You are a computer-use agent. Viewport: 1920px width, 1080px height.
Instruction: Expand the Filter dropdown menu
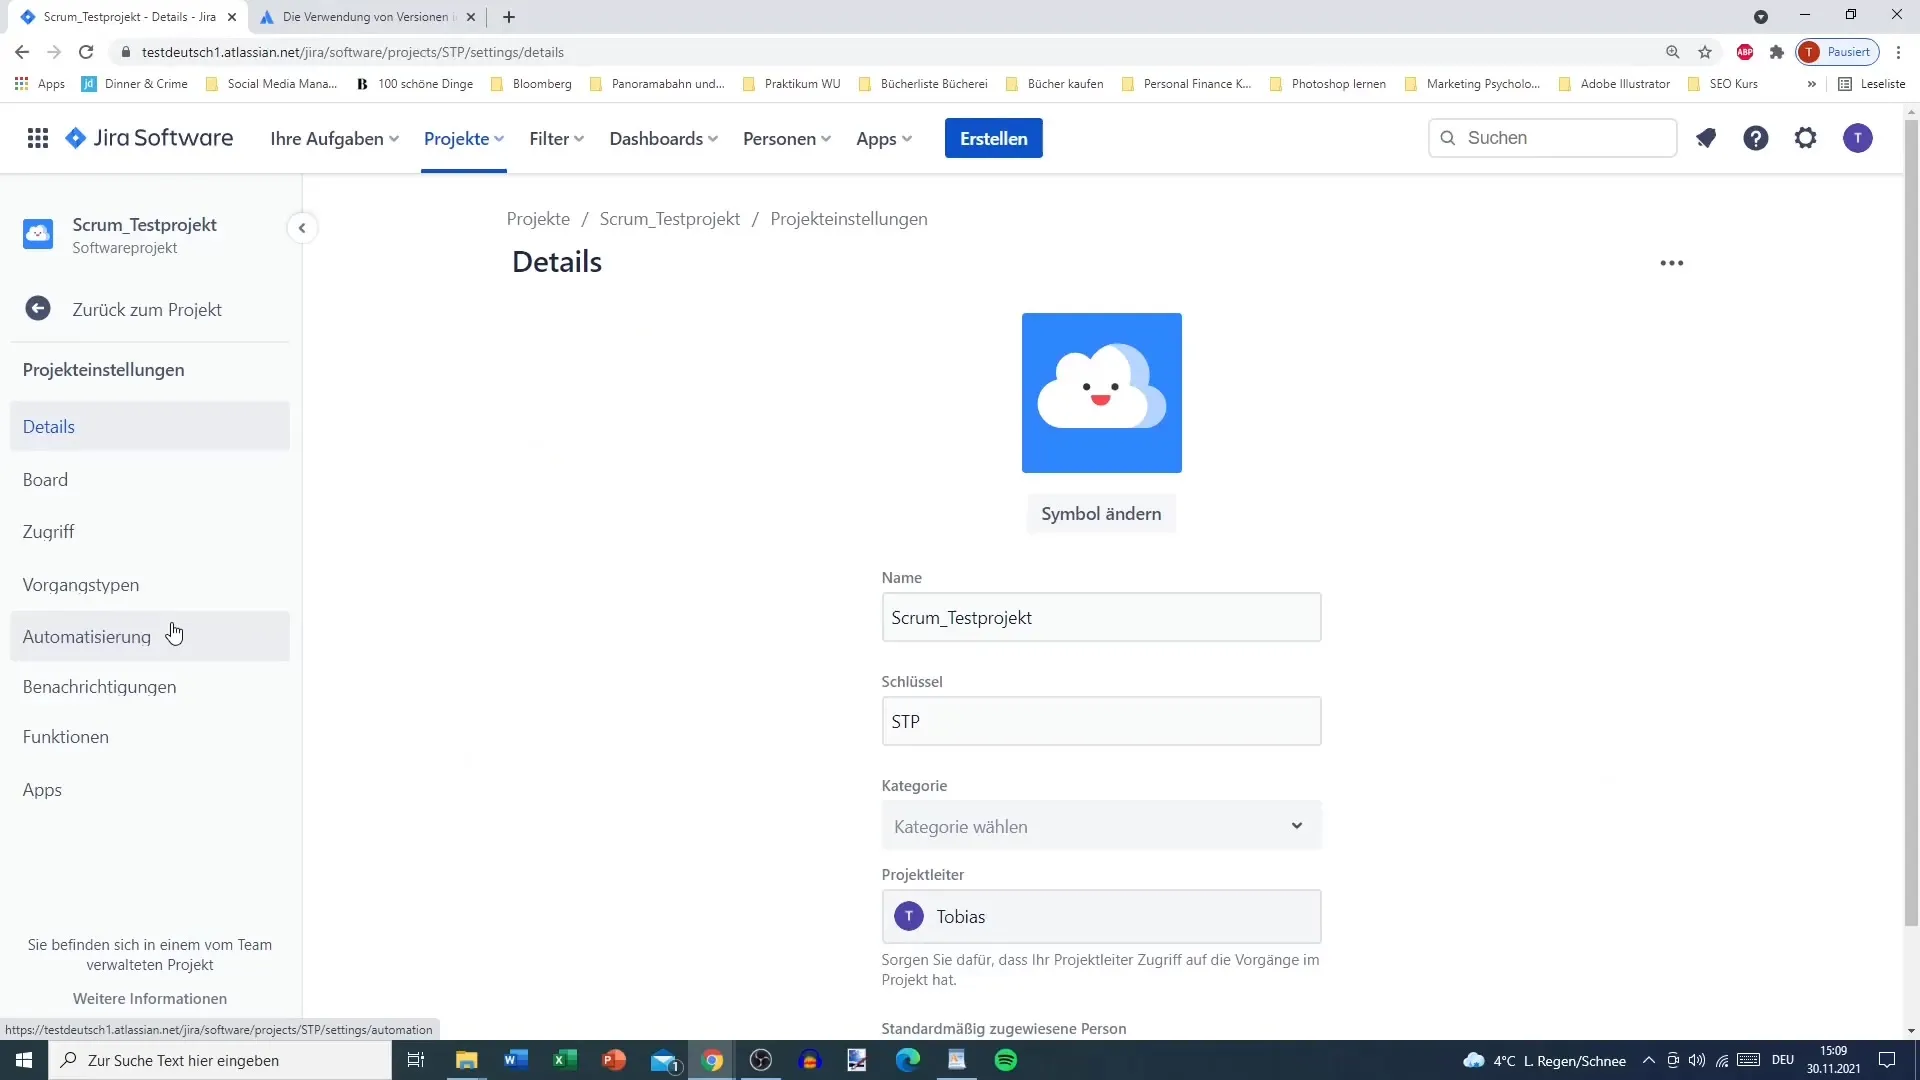pos(555,138)
